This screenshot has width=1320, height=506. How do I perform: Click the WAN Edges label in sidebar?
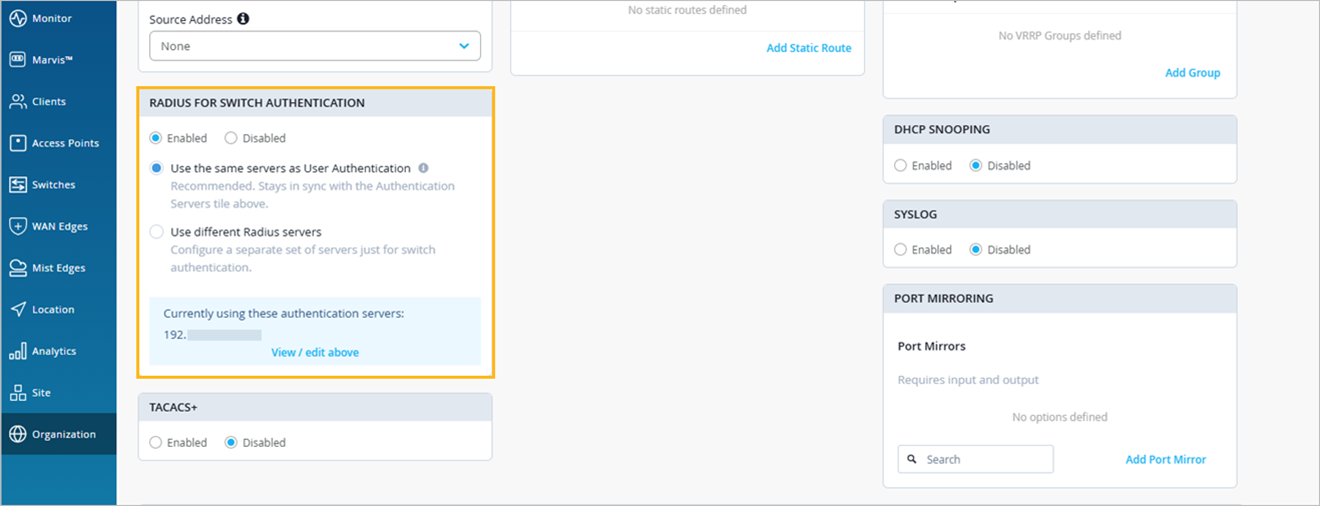click(x=60, y=227)
